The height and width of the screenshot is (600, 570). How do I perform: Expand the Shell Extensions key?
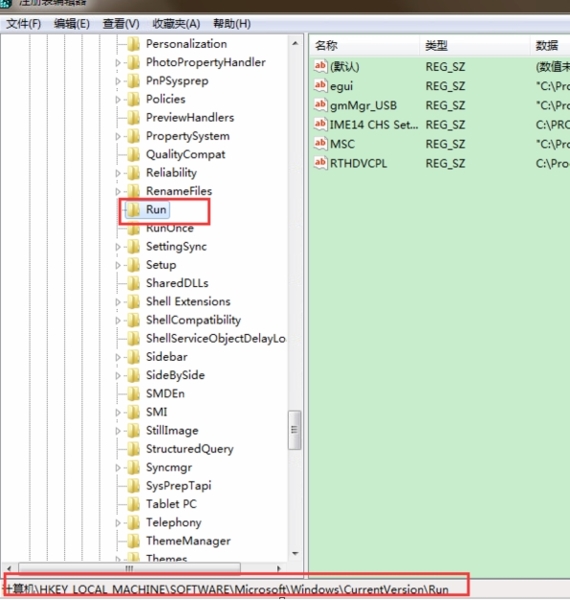click(x=118, y=302)
